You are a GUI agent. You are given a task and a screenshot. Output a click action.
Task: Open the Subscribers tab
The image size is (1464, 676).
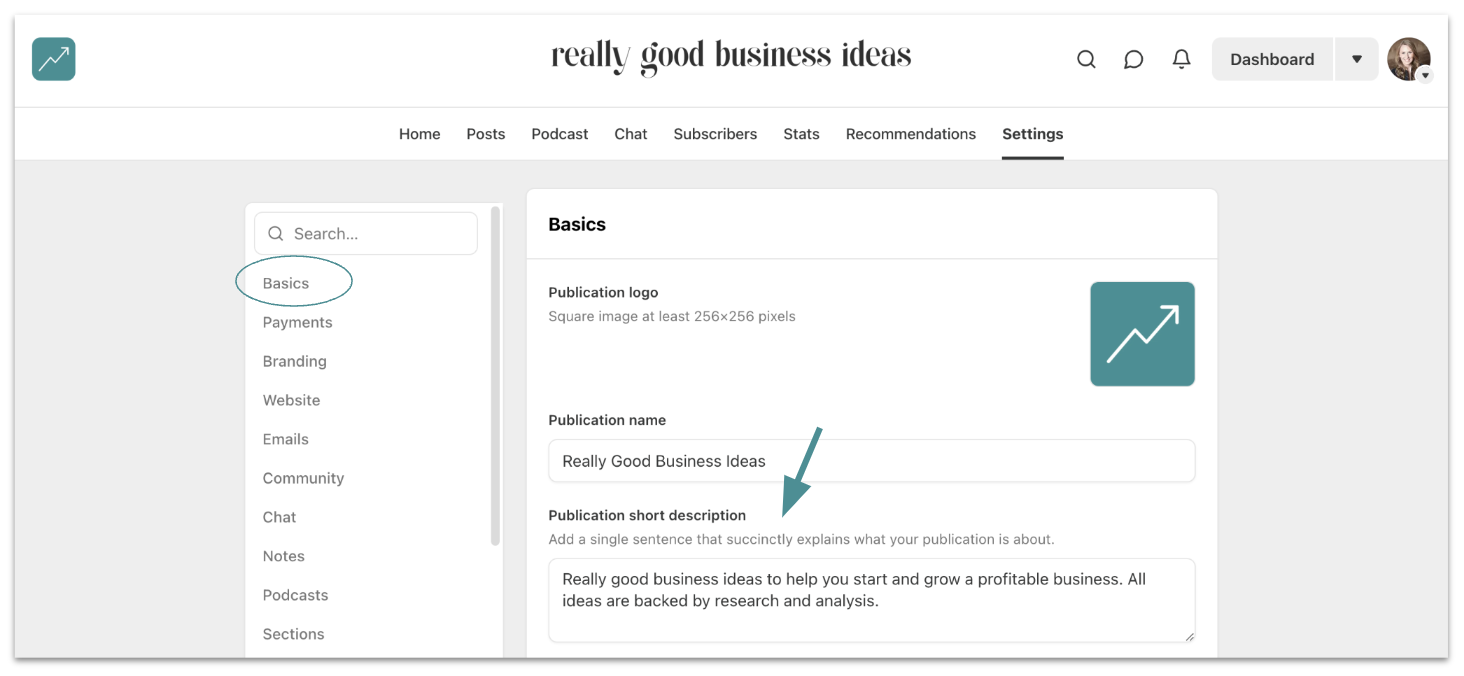click(x=715, y=134)
